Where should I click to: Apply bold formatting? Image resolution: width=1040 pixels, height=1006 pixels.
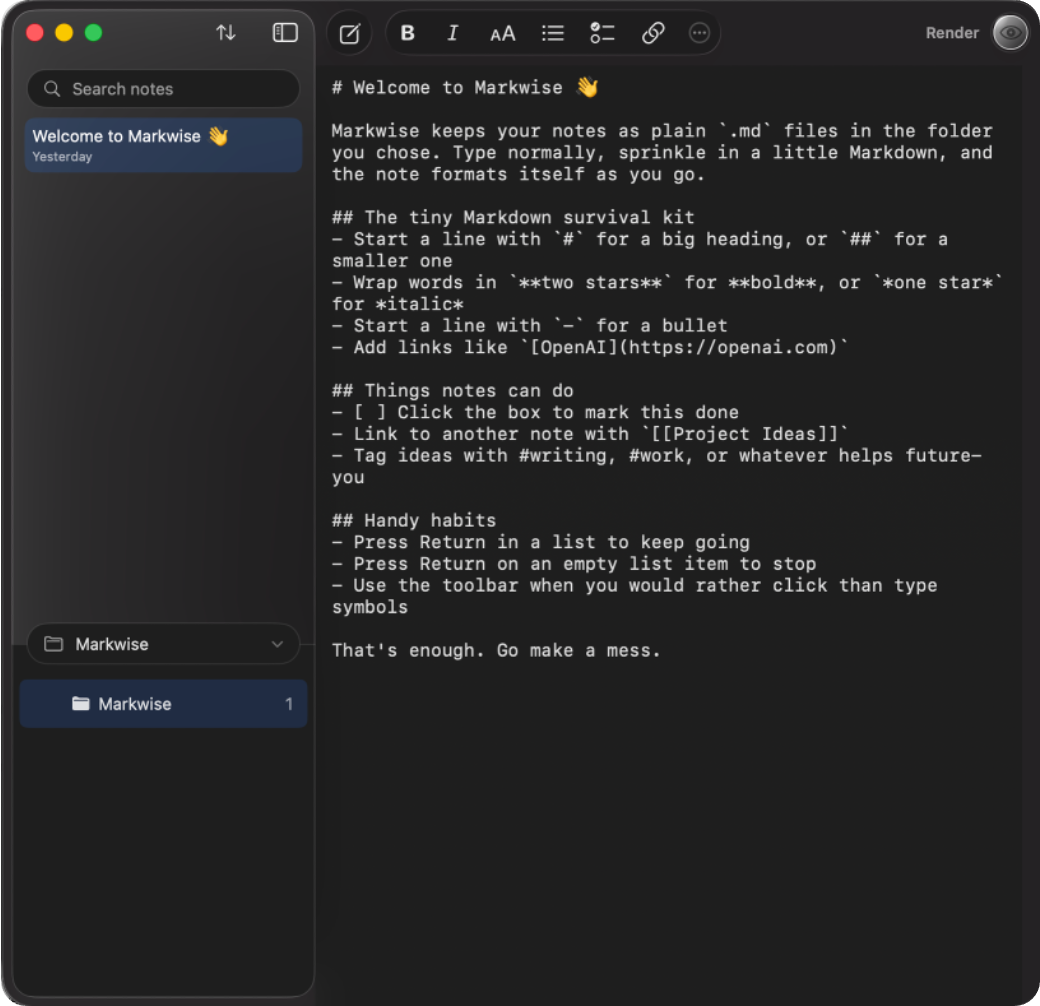tap(407, 33)
